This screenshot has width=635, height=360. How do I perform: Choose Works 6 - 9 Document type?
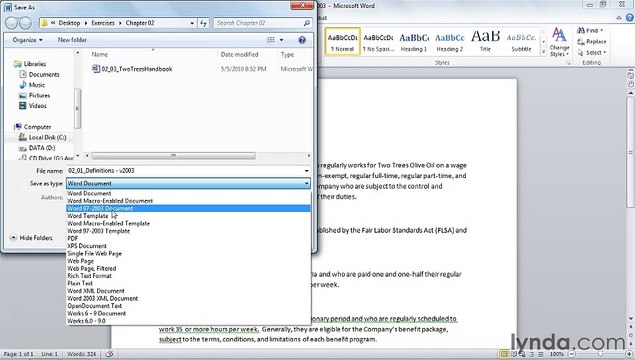(x=188, y=313)
